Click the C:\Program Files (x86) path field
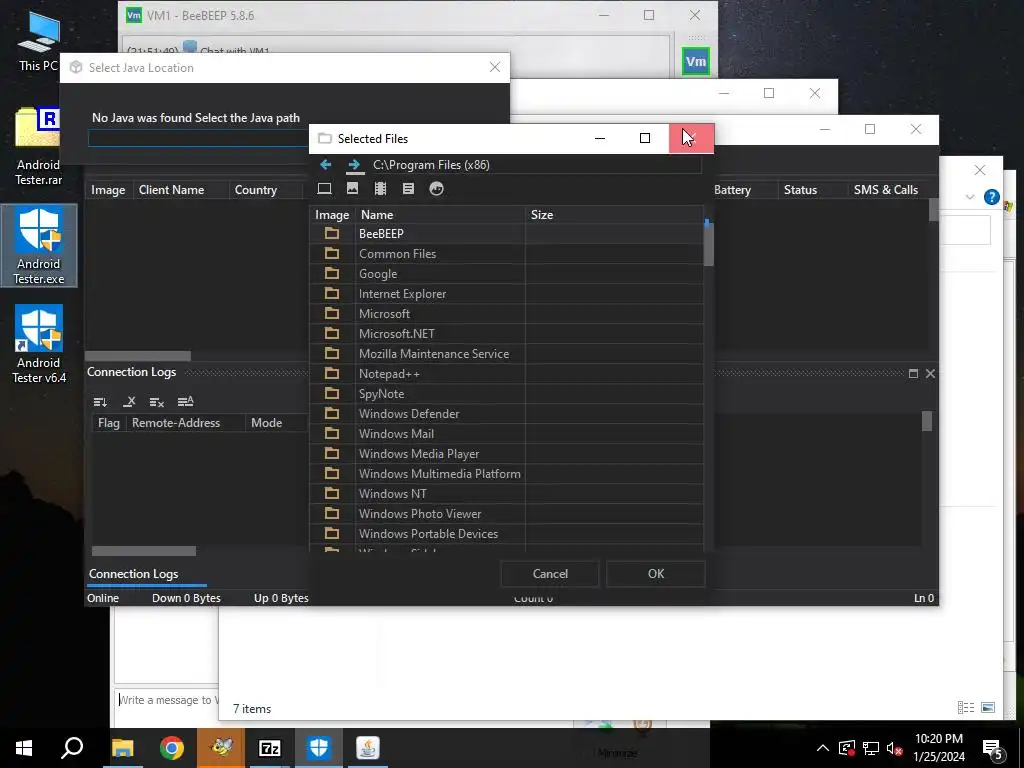Viewport: 1024px width, 768px height. click(x=536, y=165)
